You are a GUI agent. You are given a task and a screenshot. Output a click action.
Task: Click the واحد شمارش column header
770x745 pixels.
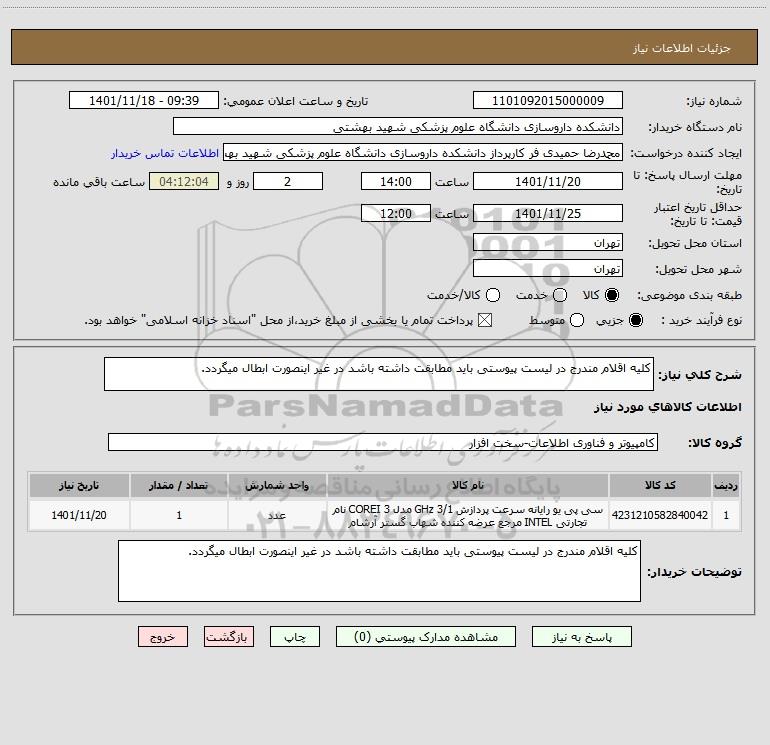[277, 485]
